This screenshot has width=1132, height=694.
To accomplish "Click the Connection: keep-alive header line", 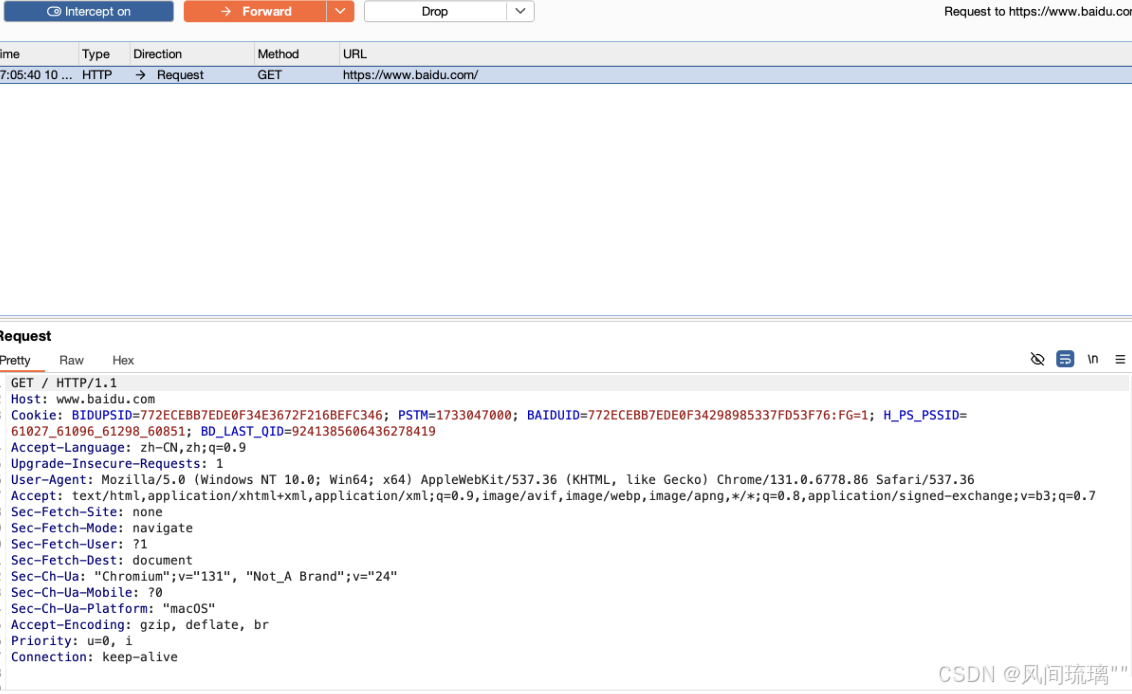I will [94, 657].
